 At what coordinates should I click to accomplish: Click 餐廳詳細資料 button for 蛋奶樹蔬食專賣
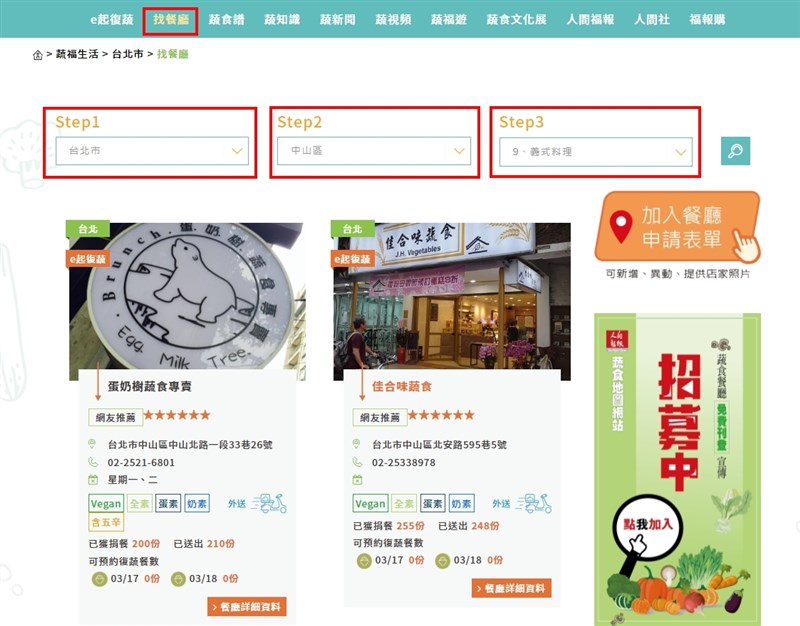247,607
